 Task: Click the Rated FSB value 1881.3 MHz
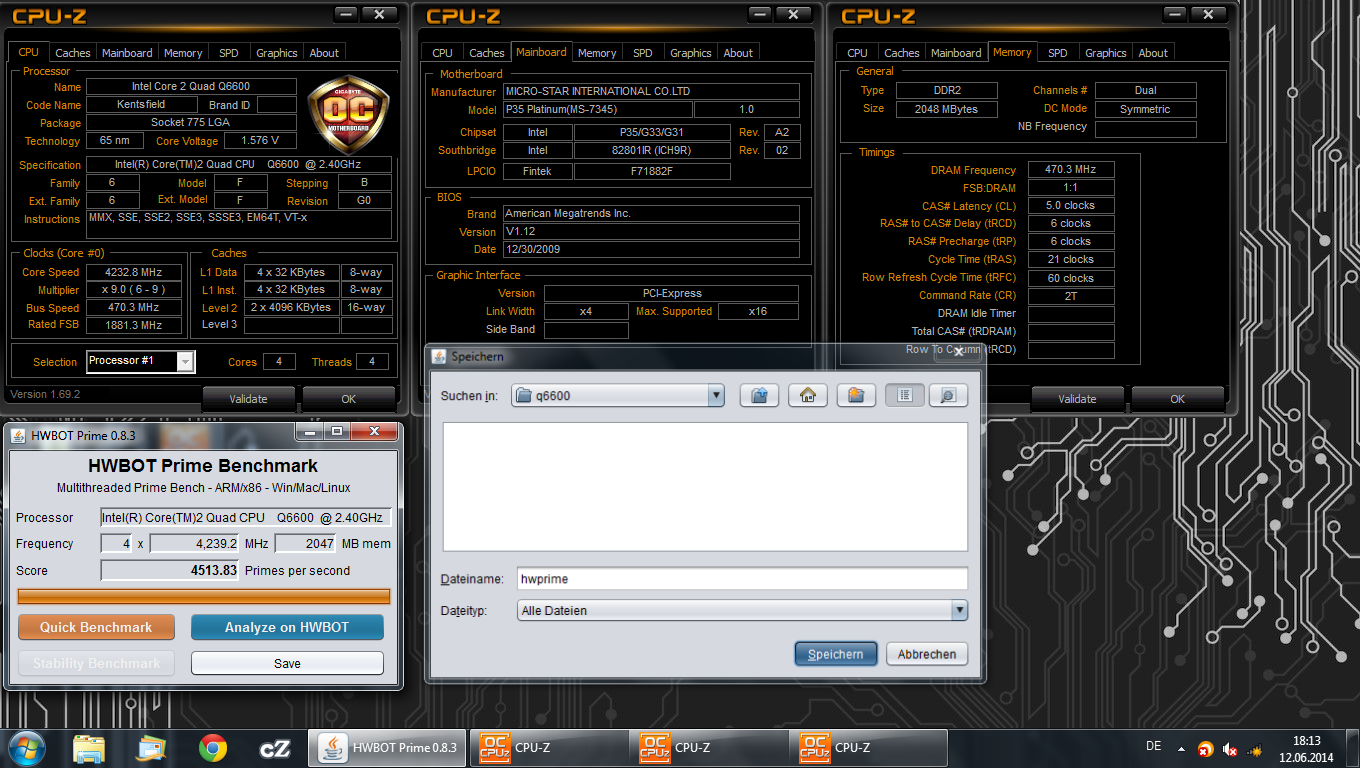point(134,325)
